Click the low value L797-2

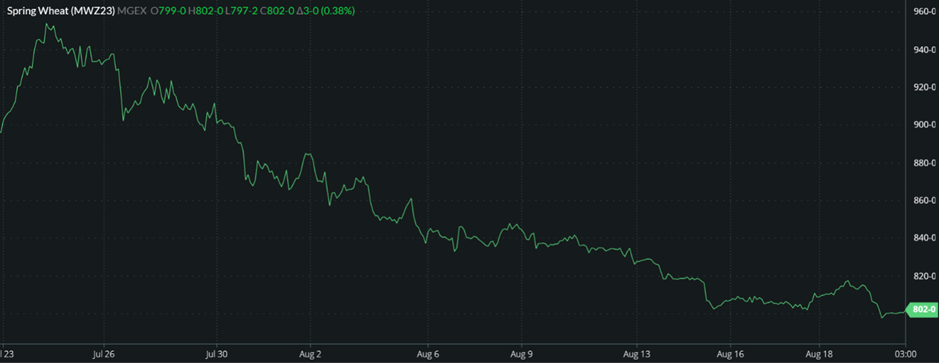click(241, 11)
